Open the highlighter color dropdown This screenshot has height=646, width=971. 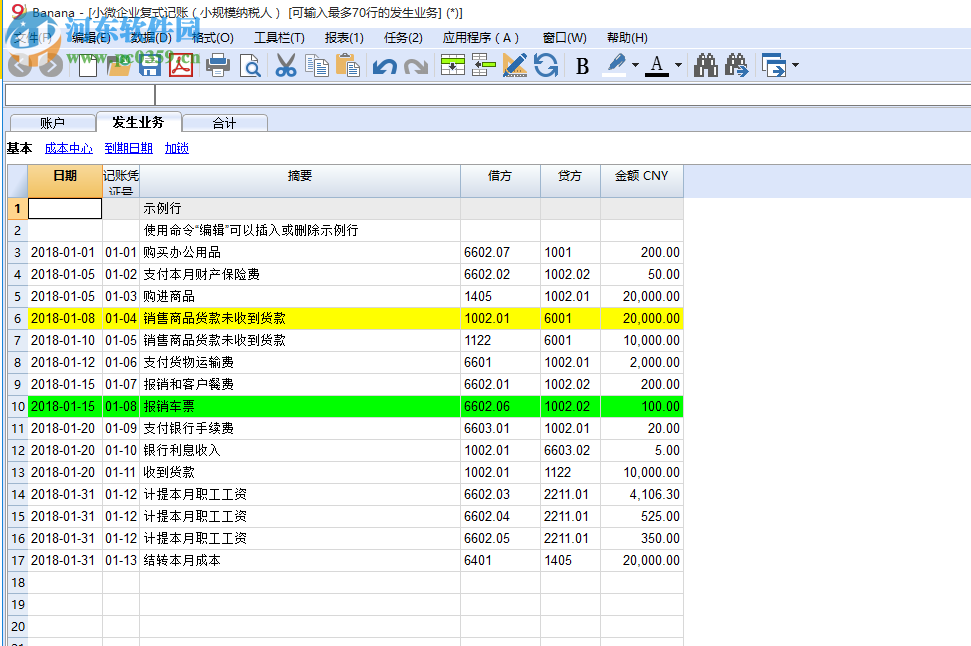click(x=635, y=65)
